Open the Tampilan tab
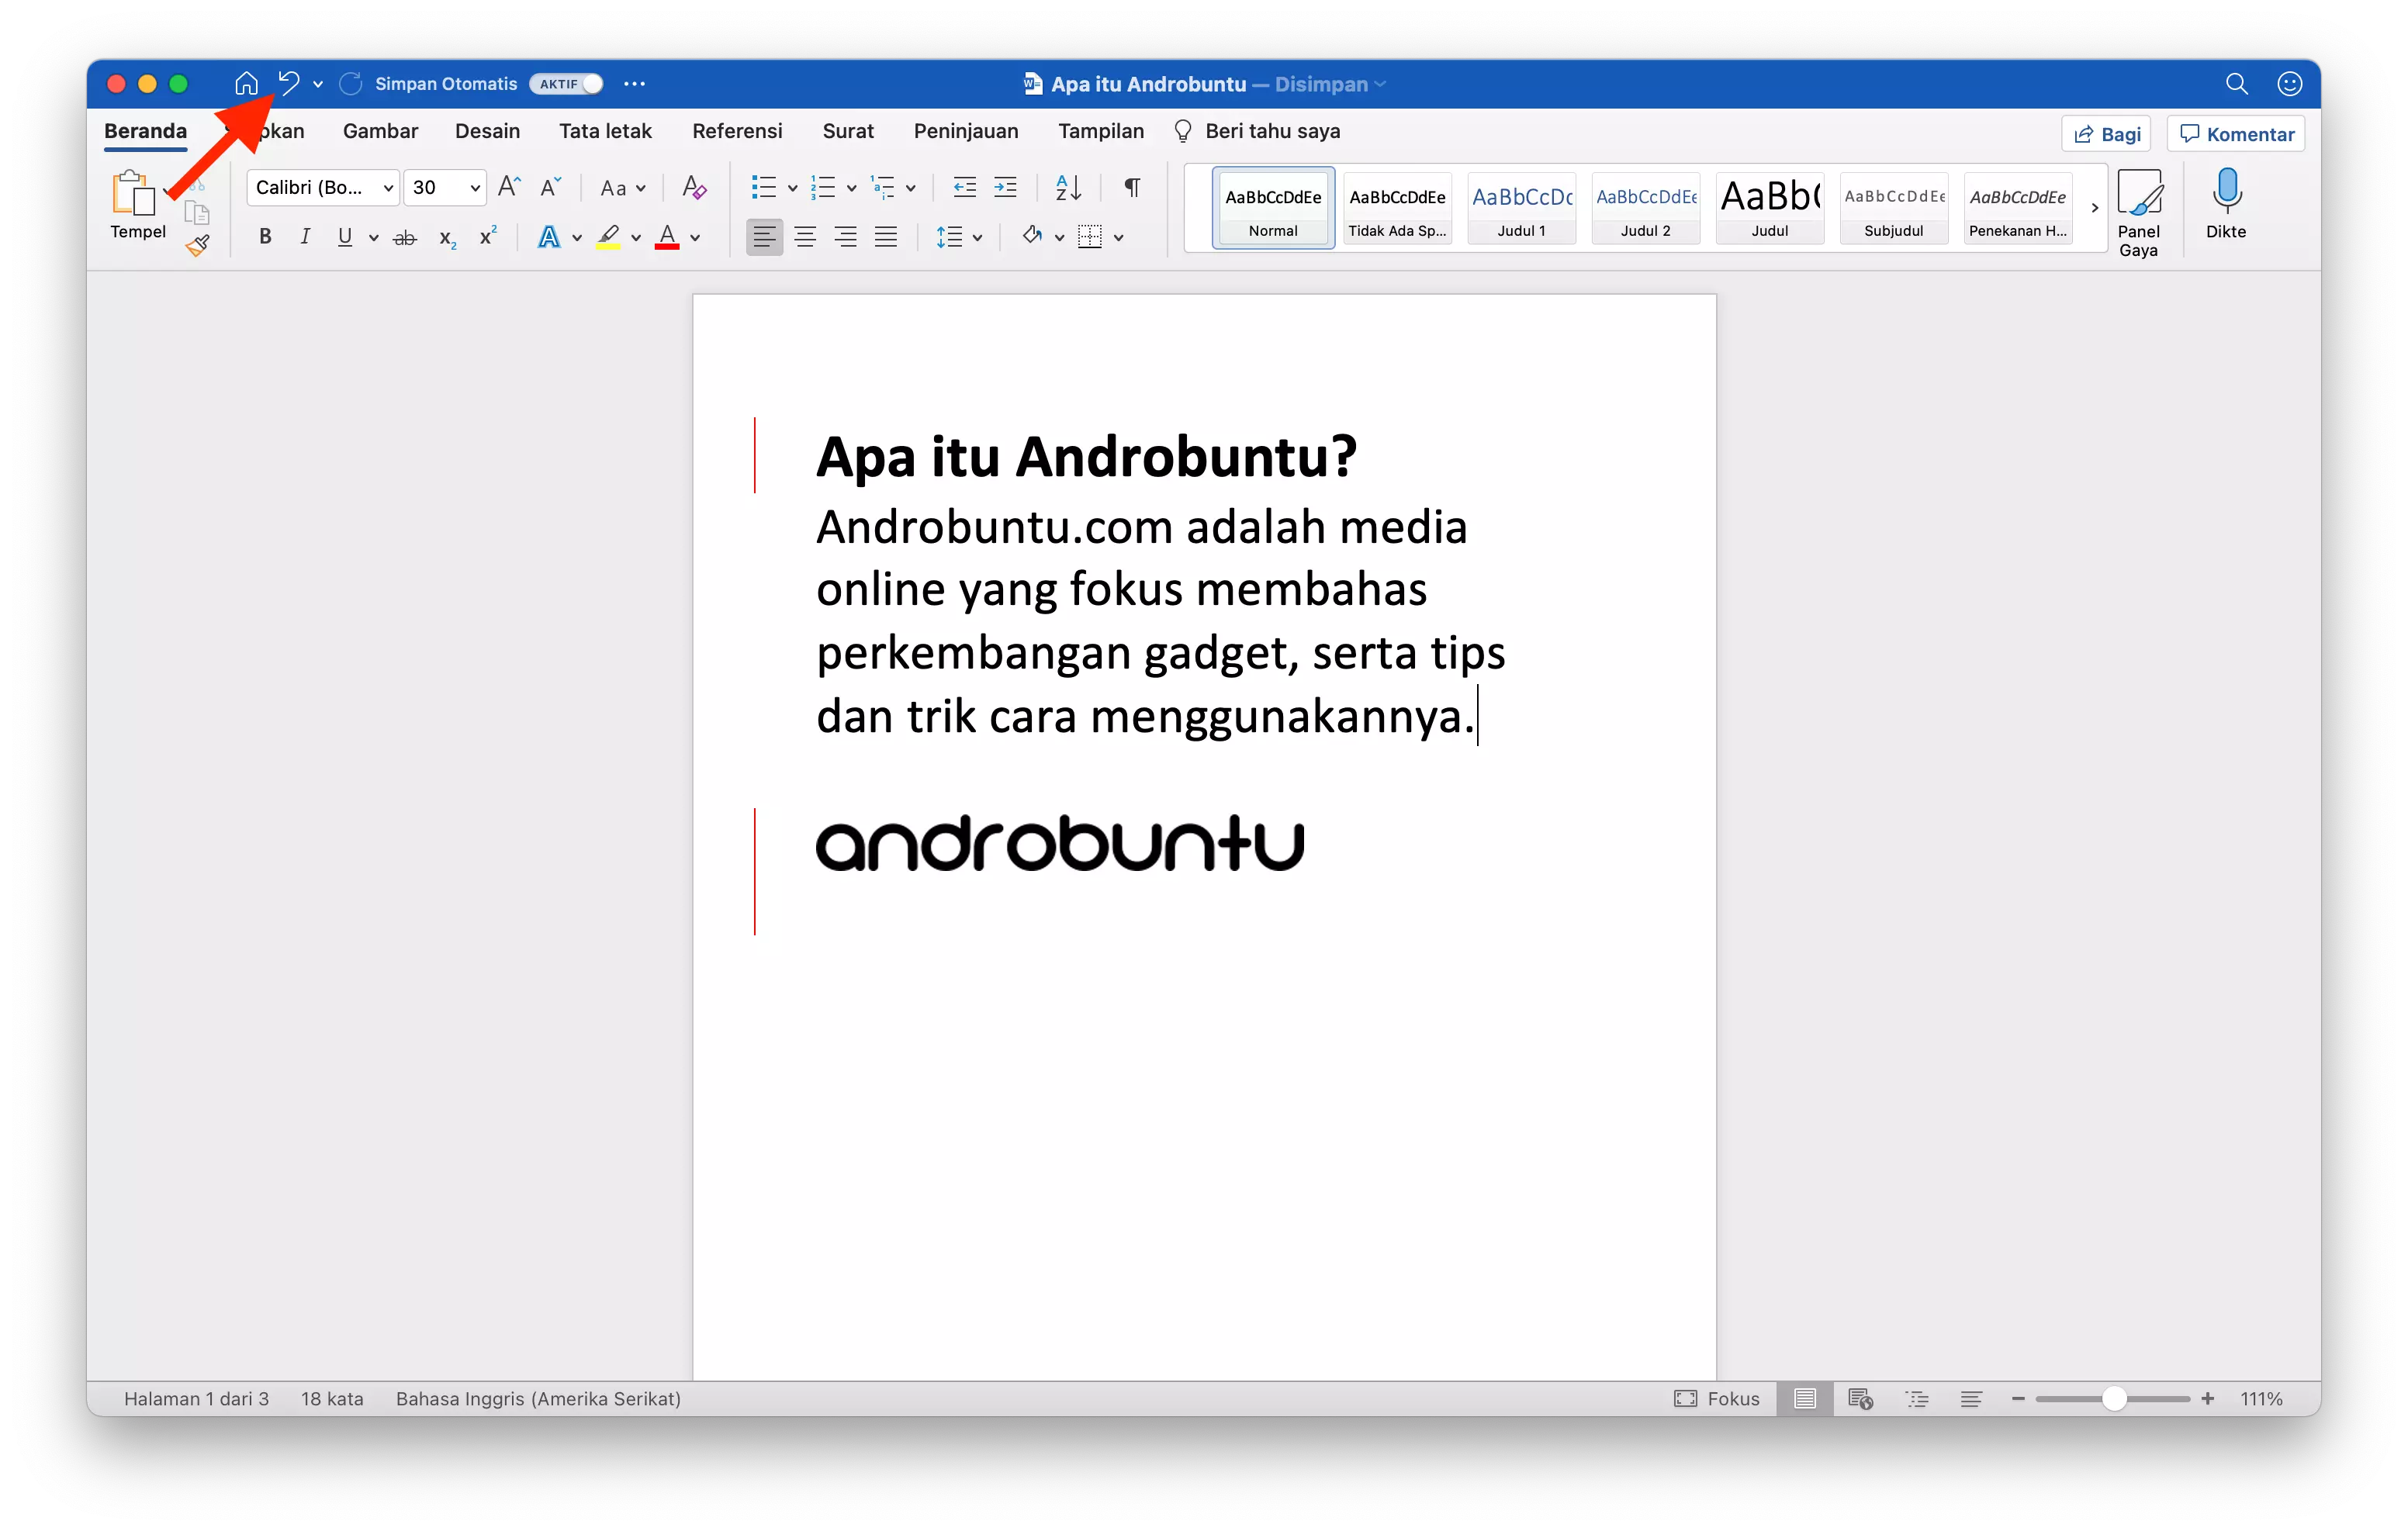2408x1531 pixels. 1101,130
